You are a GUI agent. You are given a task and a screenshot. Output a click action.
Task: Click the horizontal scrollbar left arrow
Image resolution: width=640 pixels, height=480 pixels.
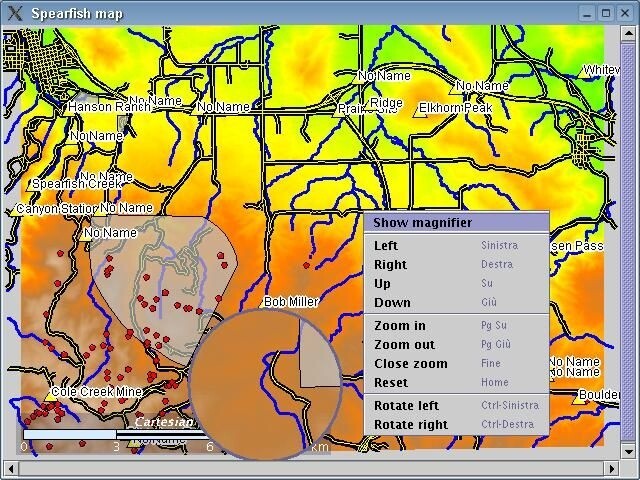tap(11, 468)
